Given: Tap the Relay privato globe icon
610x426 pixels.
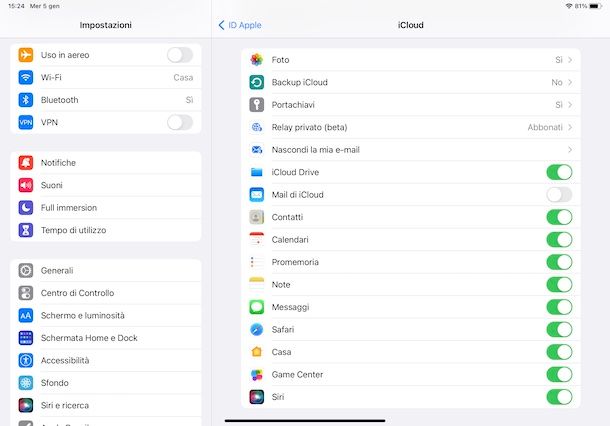Looking at the screenshot, I should coord(256,127).
